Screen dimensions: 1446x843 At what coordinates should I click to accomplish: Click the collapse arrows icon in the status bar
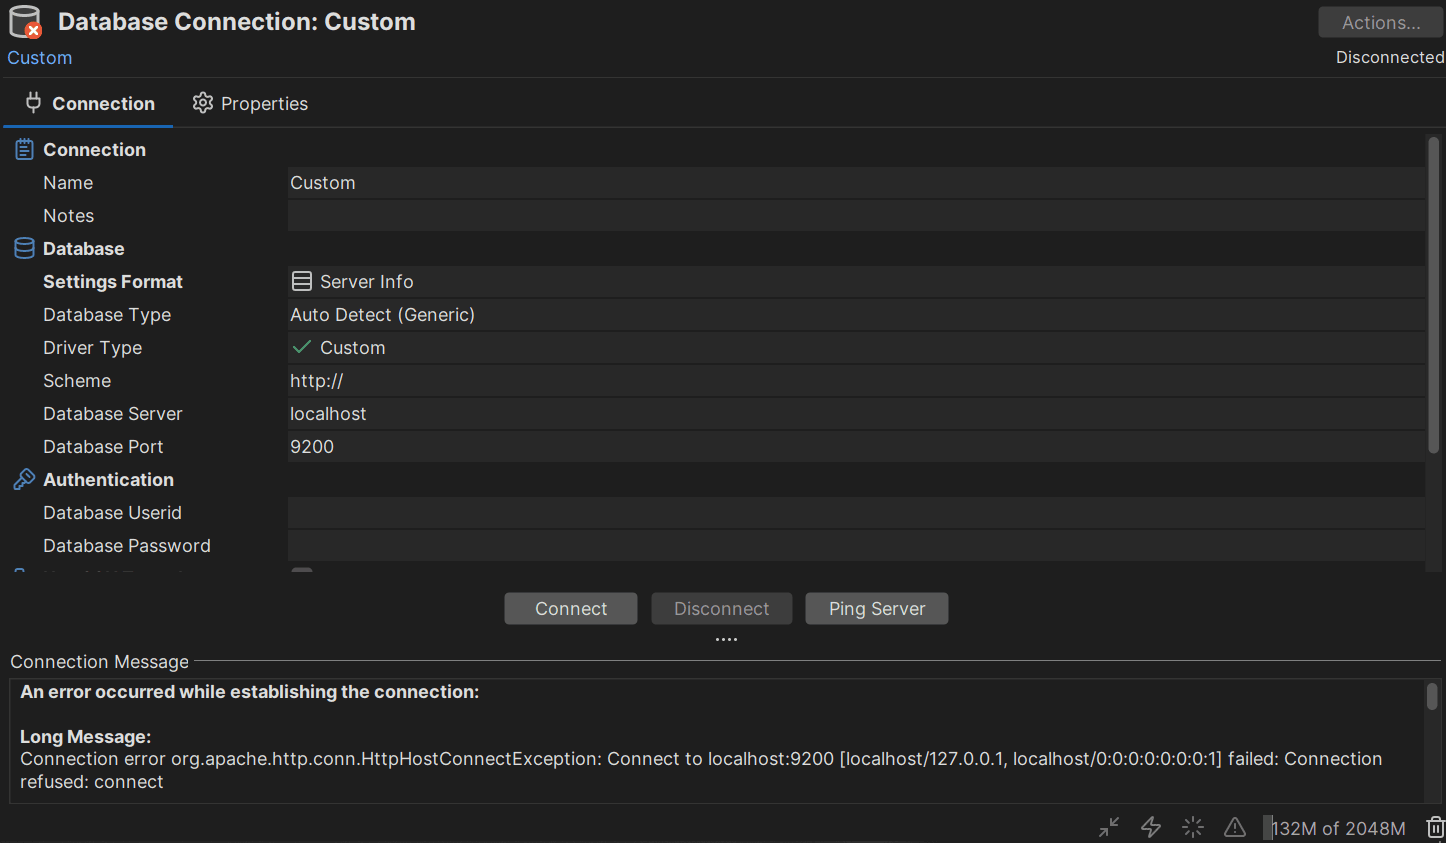coord(1108,827)
